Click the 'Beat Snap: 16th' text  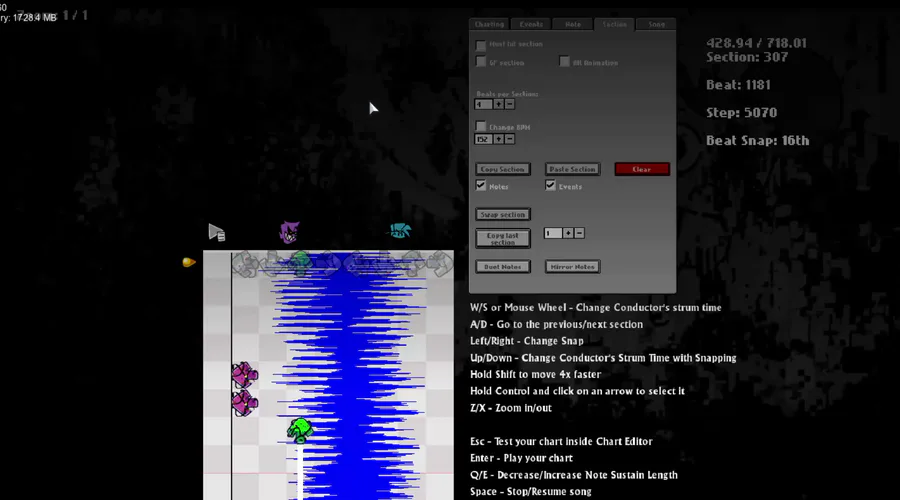point(758,141)
